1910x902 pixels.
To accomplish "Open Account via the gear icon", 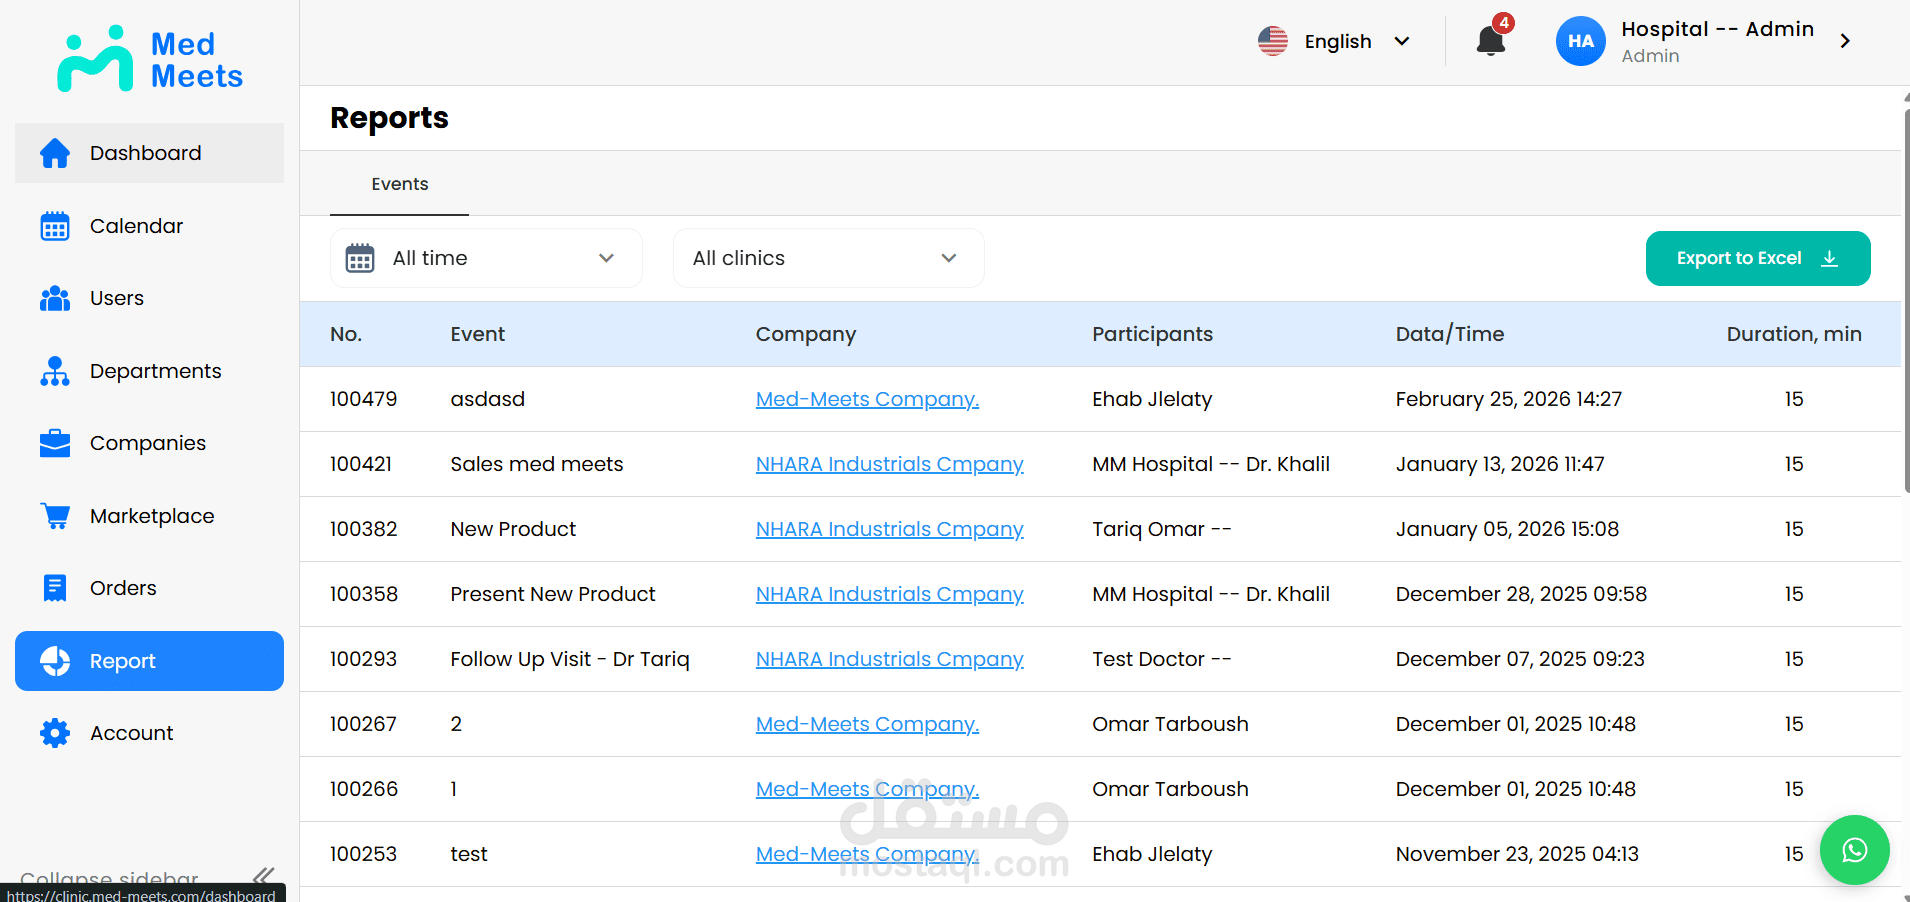I will point(55,733).
